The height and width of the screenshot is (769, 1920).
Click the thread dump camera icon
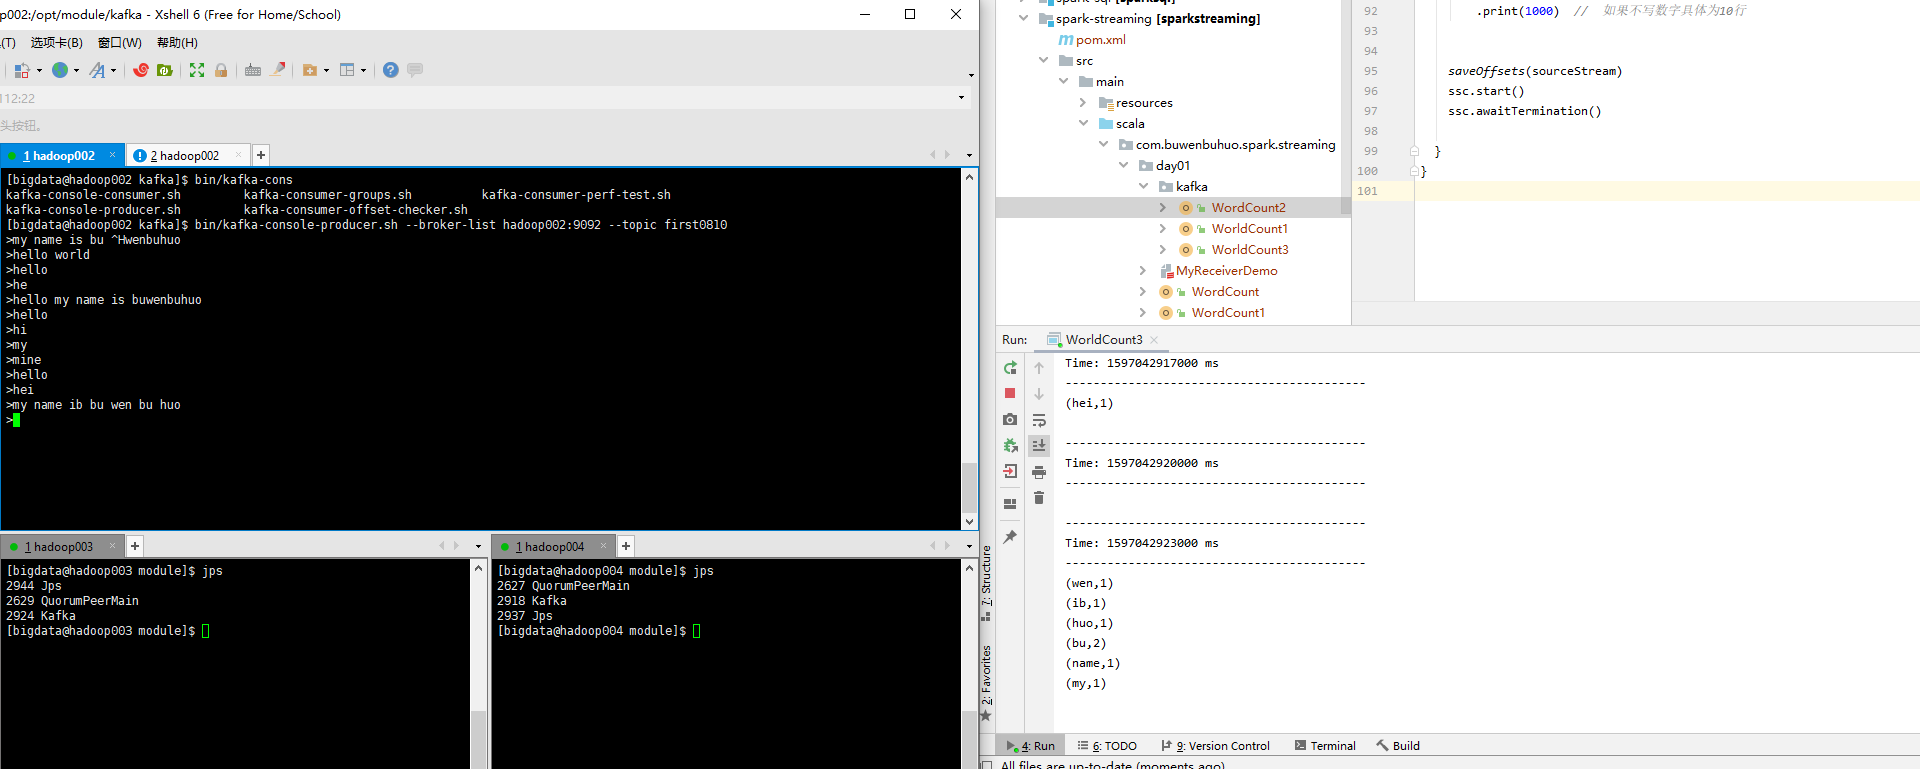(x=1010, y=420)
